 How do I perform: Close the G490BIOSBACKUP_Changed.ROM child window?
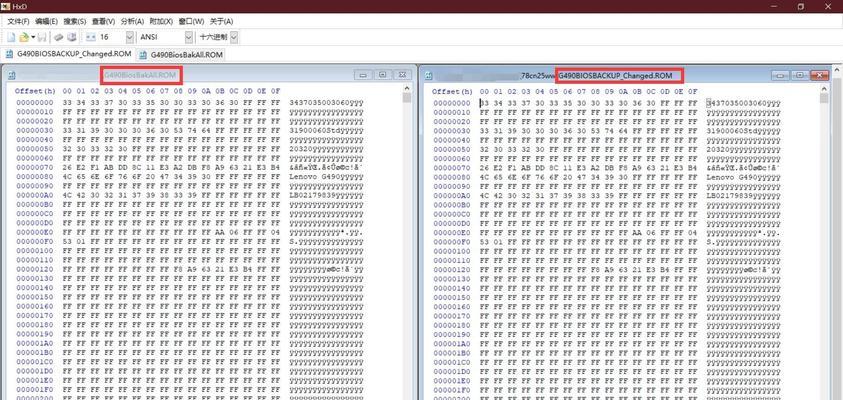819,75
